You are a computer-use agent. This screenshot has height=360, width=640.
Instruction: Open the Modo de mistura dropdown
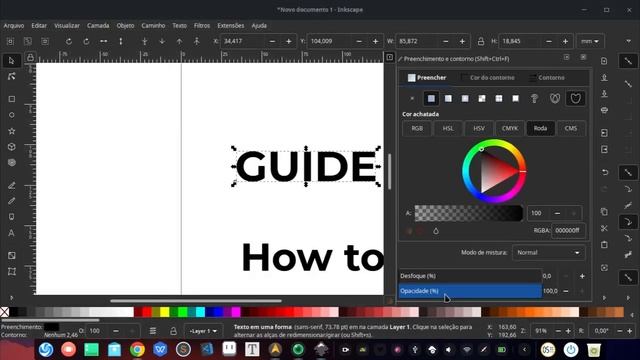pos(548,253)
